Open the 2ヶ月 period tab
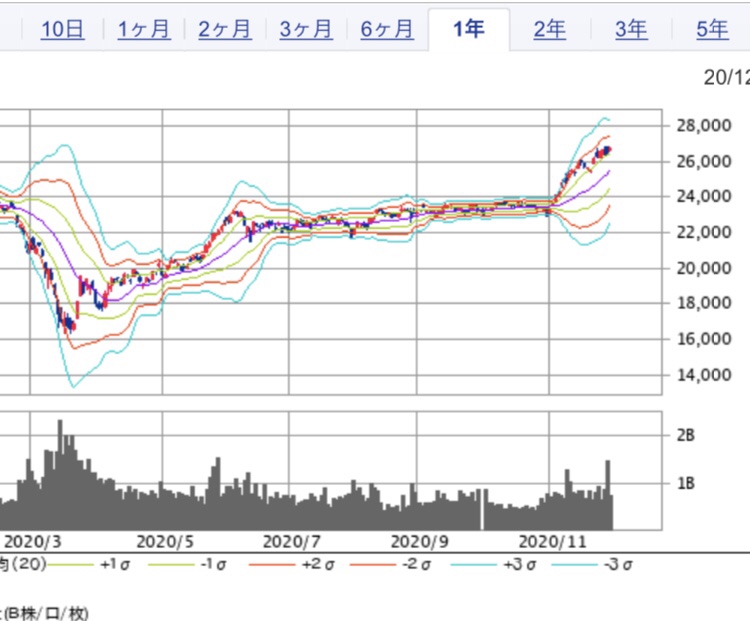The image size is (750, 621). tap(224, 29)
